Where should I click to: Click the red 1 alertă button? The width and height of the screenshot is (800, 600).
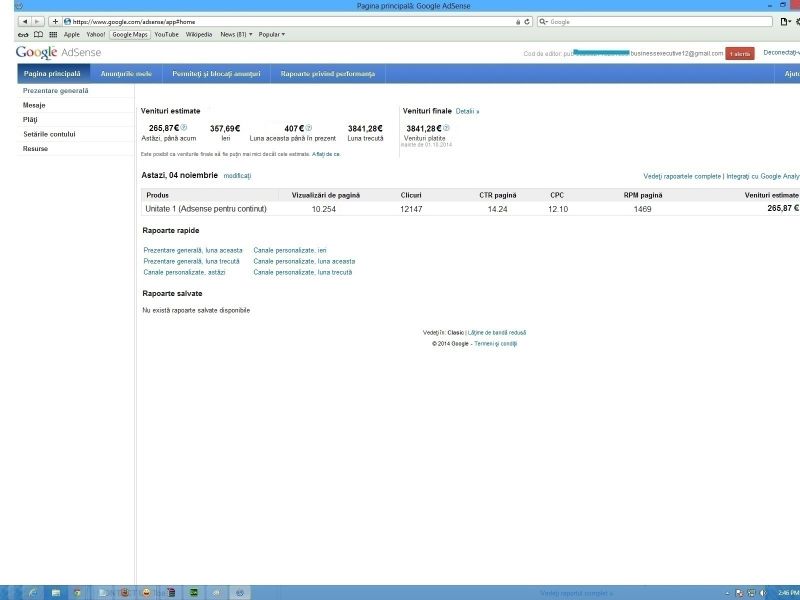pyautogui.click(x=740, y=53)
